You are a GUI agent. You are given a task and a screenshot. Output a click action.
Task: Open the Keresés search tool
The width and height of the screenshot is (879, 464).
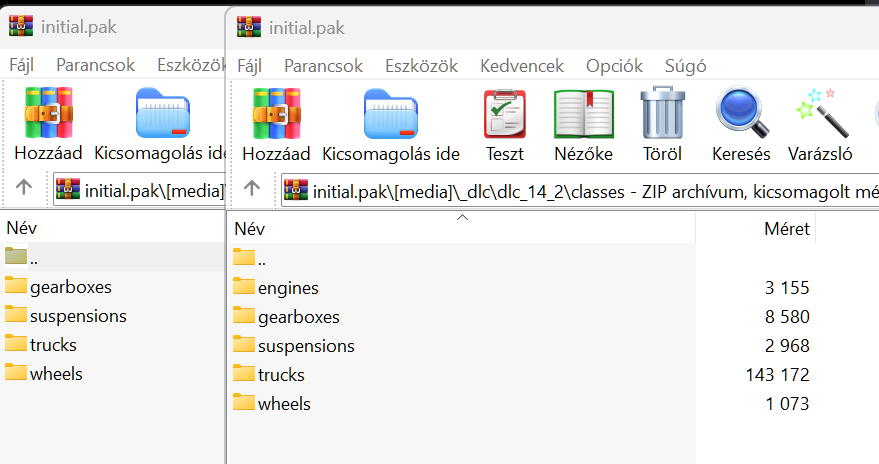[741, 125]
